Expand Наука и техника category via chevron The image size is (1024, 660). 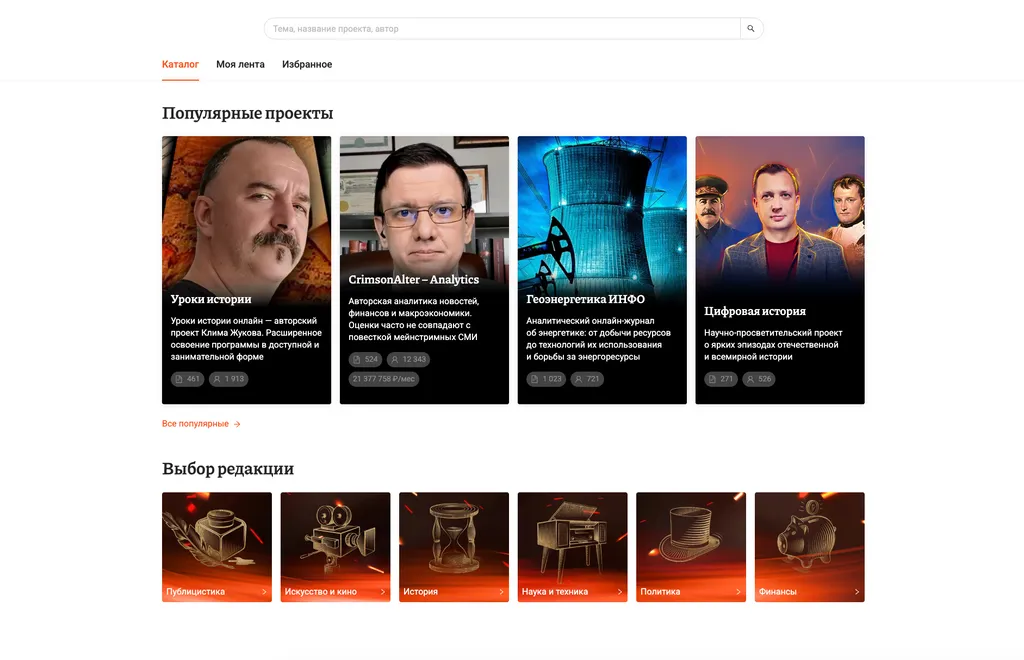pos(620,592)
